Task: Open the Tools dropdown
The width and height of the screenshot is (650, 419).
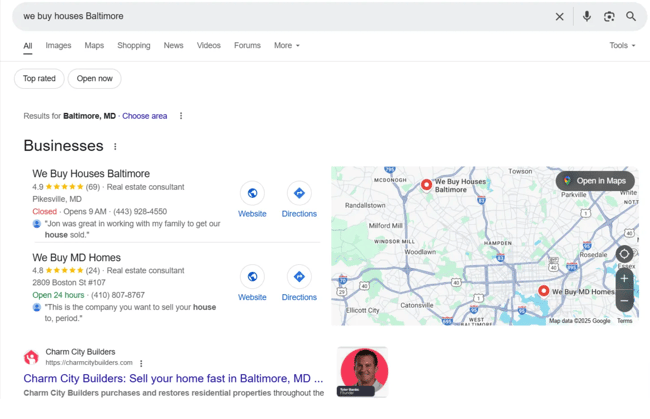Action: (622, 46)
